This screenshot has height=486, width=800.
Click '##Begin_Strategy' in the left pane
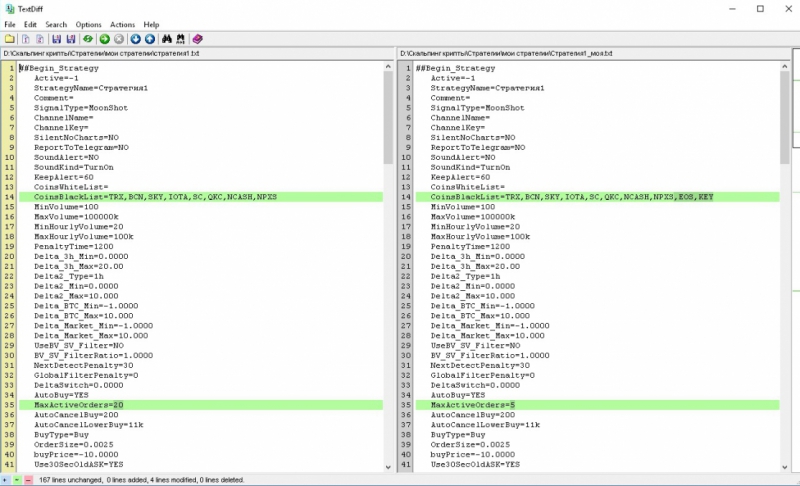click(x=59, y=68)
